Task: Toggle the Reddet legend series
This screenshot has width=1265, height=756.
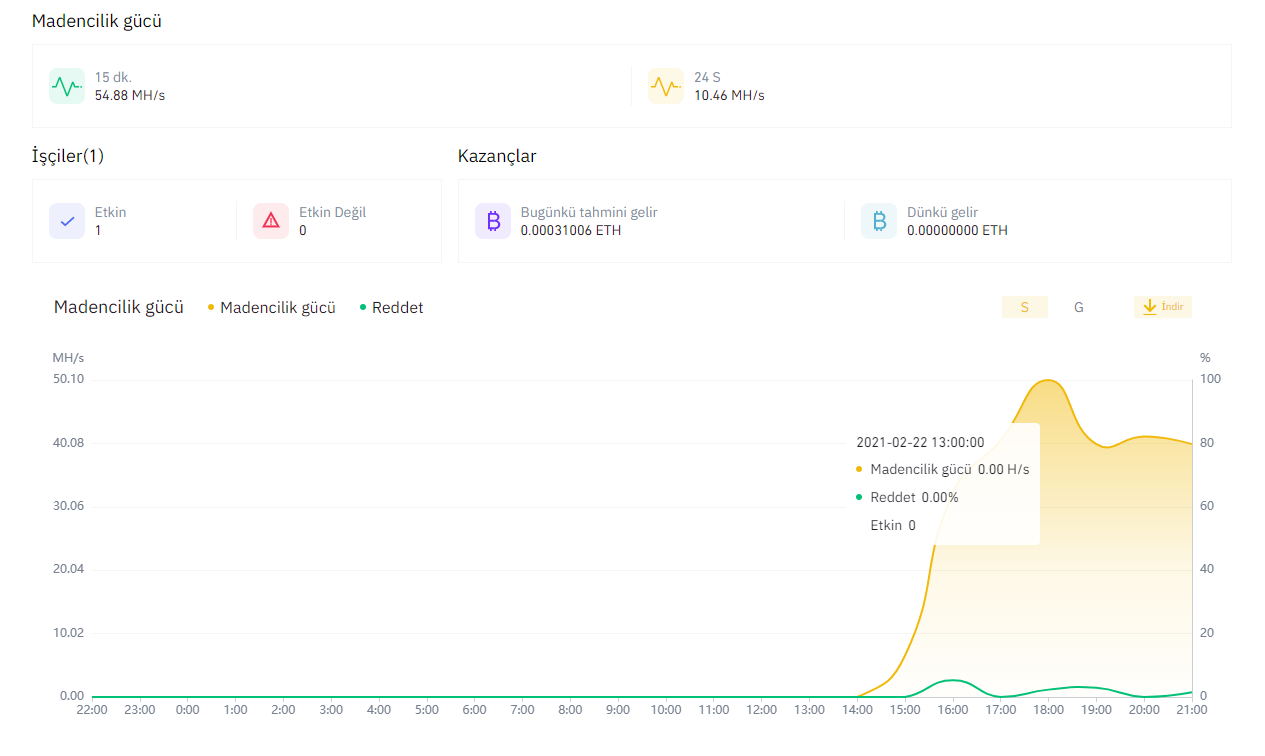Action: [397, 308]
